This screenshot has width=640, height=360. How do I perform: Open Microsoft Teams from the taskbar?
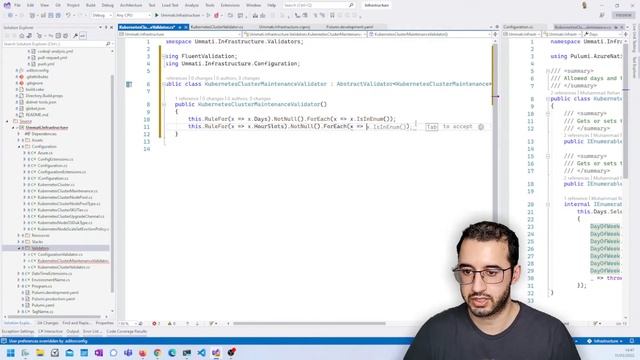128,353
